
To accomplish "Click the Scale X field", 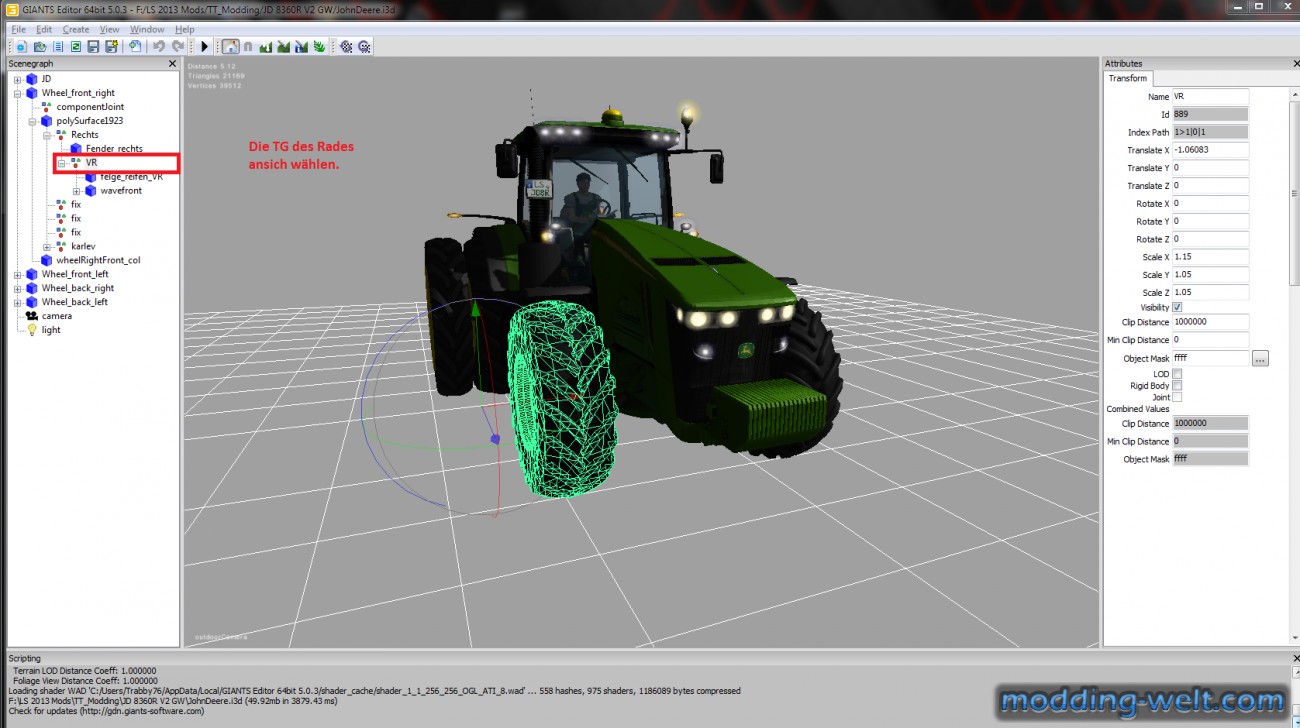I will click(1210, 257).
